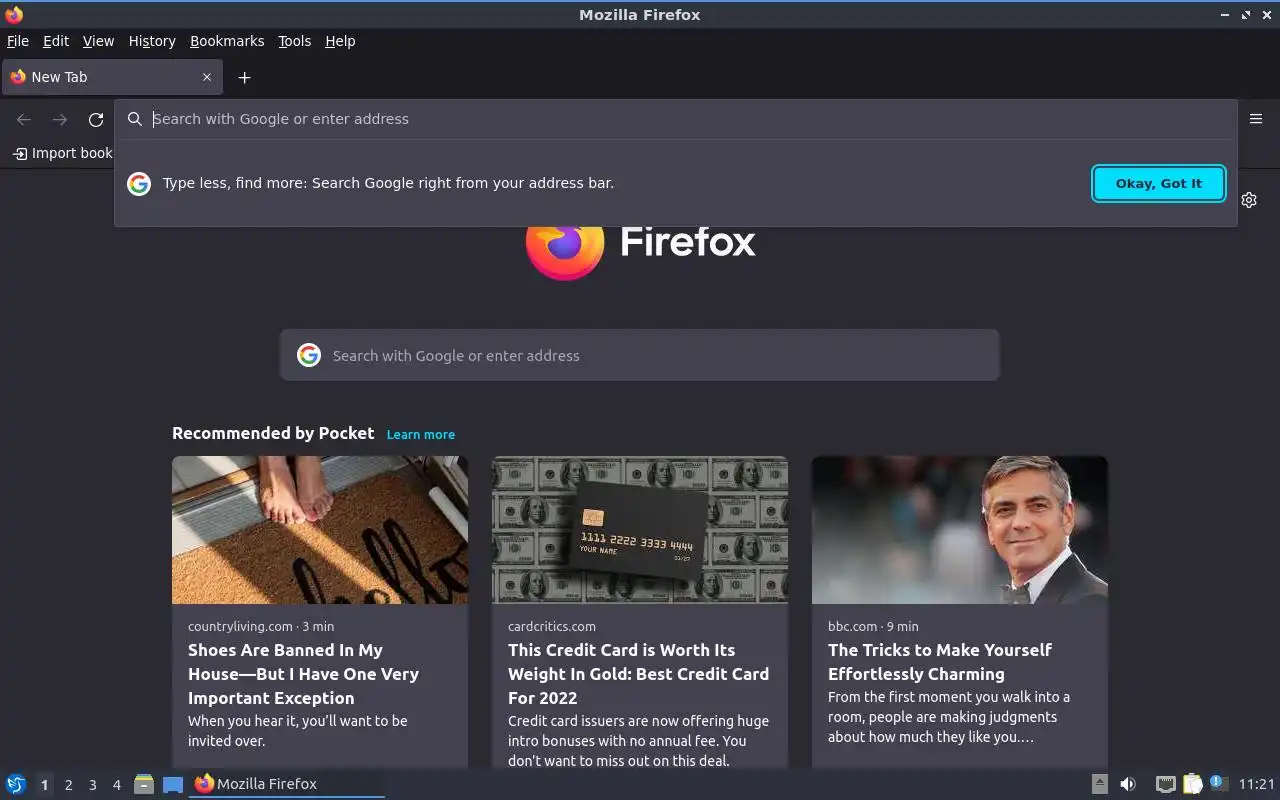Screen dimensions: 1280x800
Task: Click the network tray icon
Action: pos(1165,784)
